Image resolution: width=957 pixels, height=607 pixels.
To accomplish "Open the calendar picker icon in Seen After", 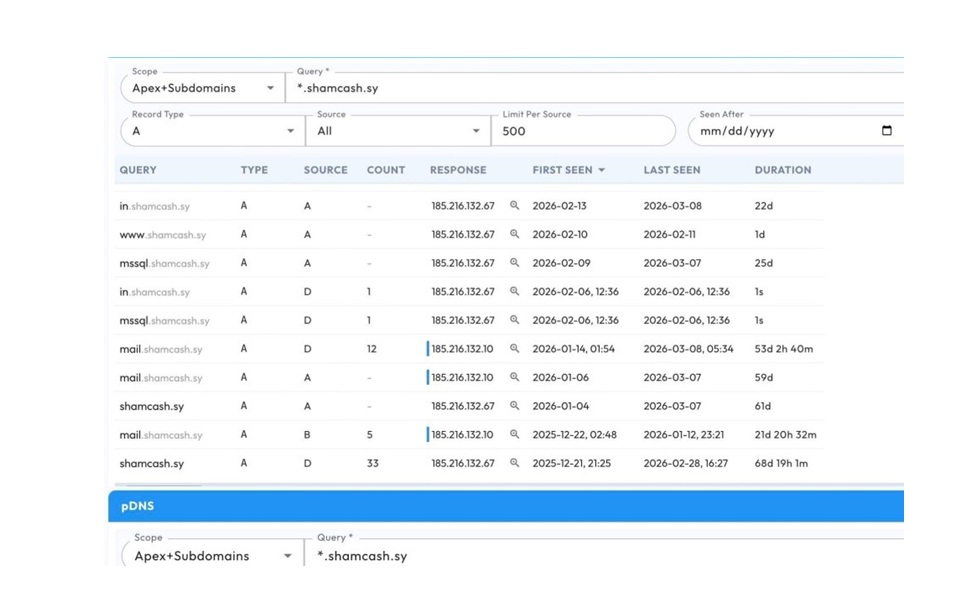I will pyautogui.click(x=886, y=131).
